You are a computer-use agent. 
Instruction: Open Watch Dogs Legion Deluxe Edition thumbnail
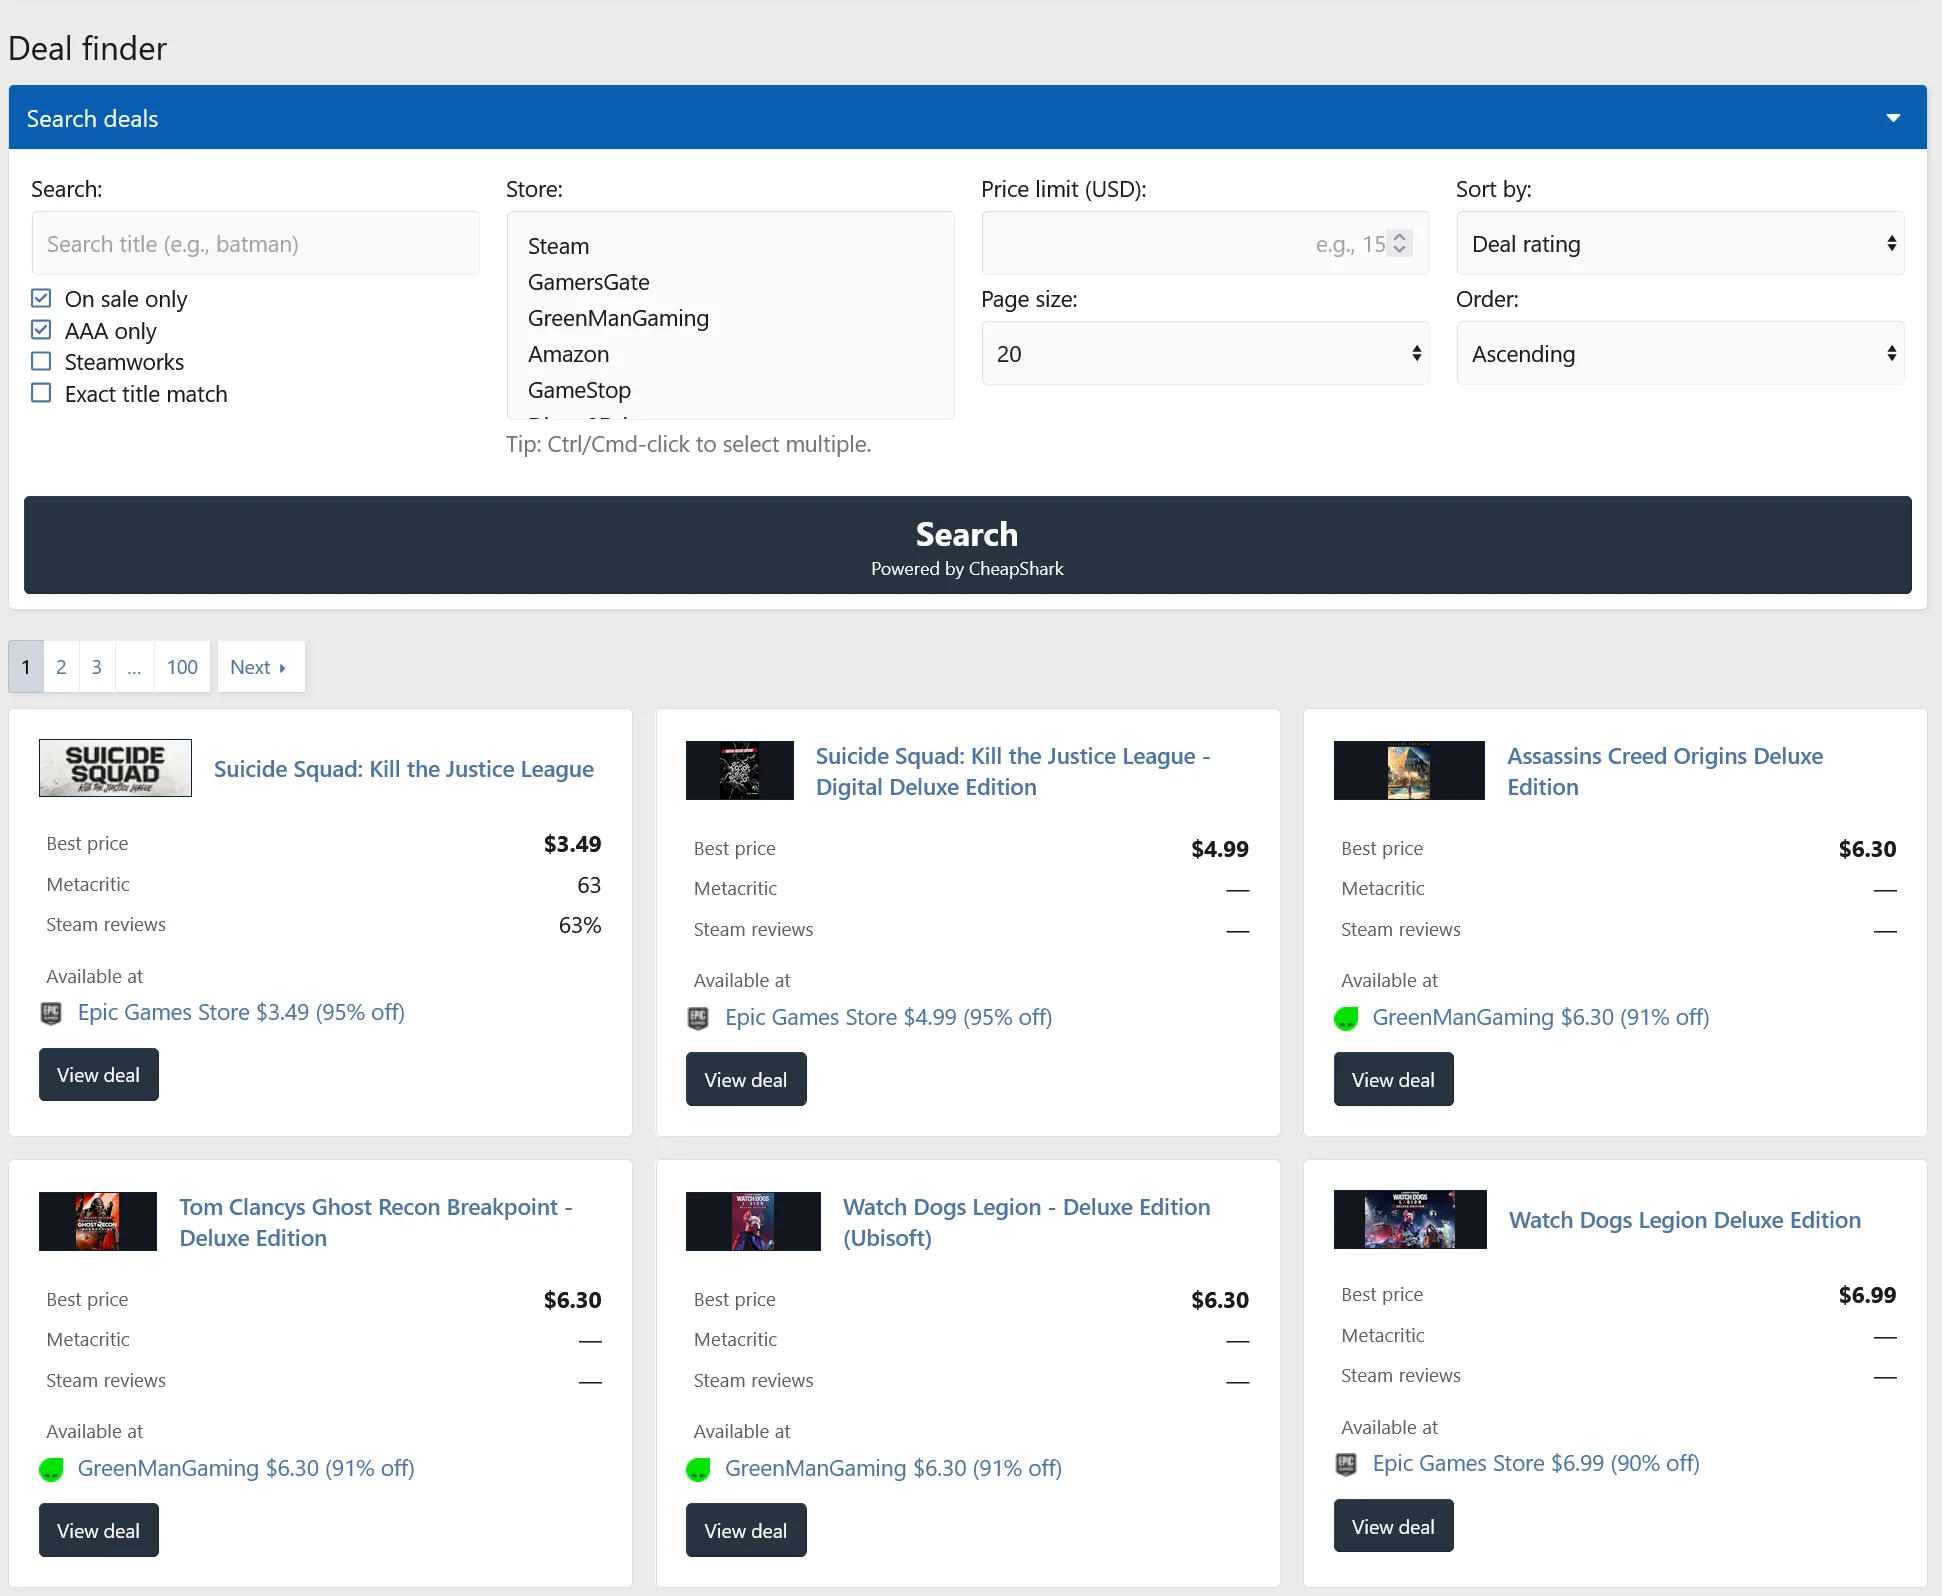pyautogui.click(x=1410, y=1219)
